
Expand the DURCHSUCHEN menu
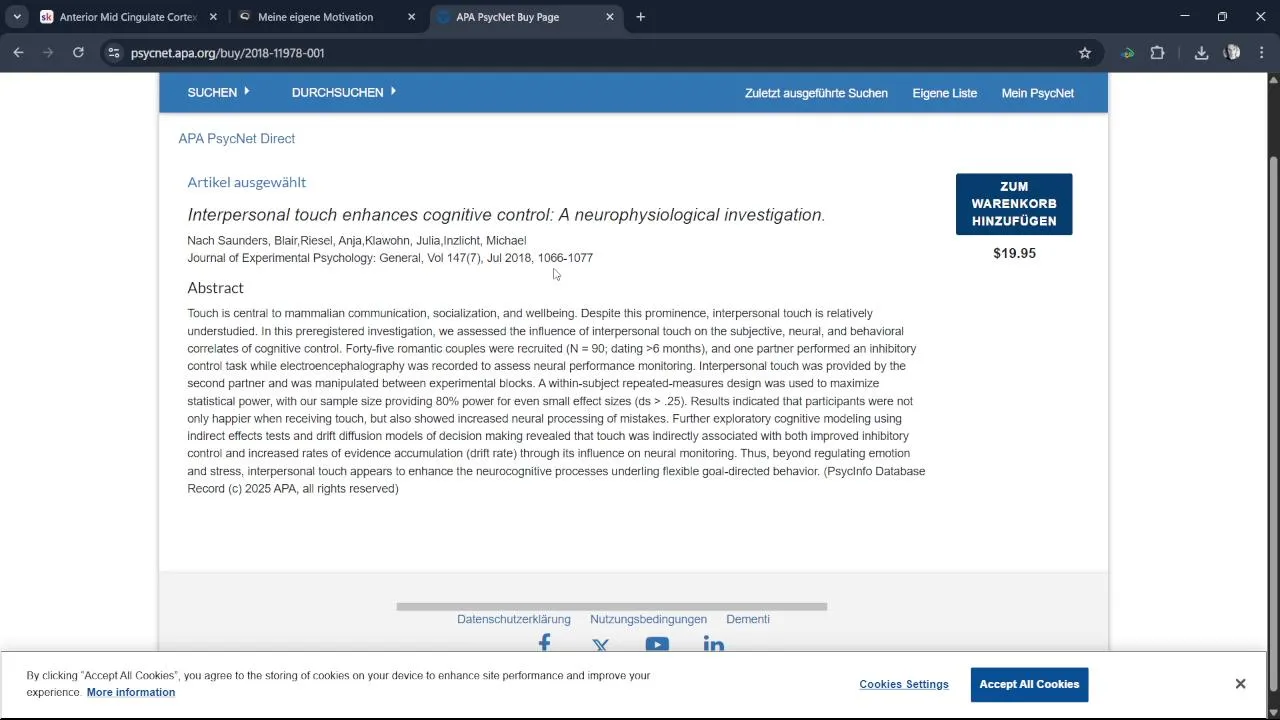coord(343,92)
